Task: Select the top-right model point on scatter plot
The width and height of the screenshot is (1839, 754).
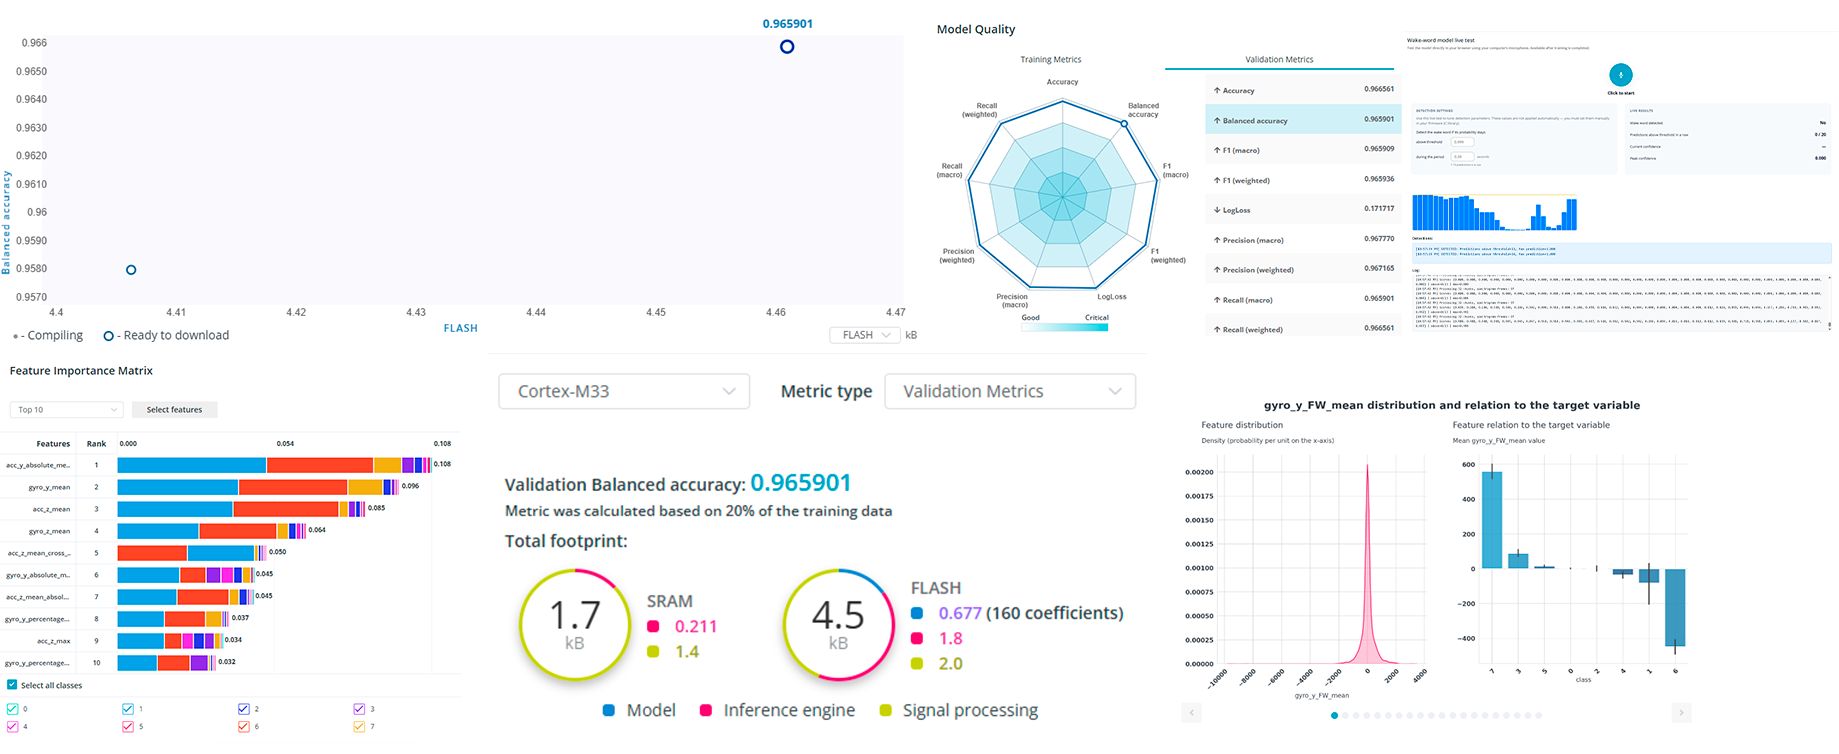Action: (787, 47)
